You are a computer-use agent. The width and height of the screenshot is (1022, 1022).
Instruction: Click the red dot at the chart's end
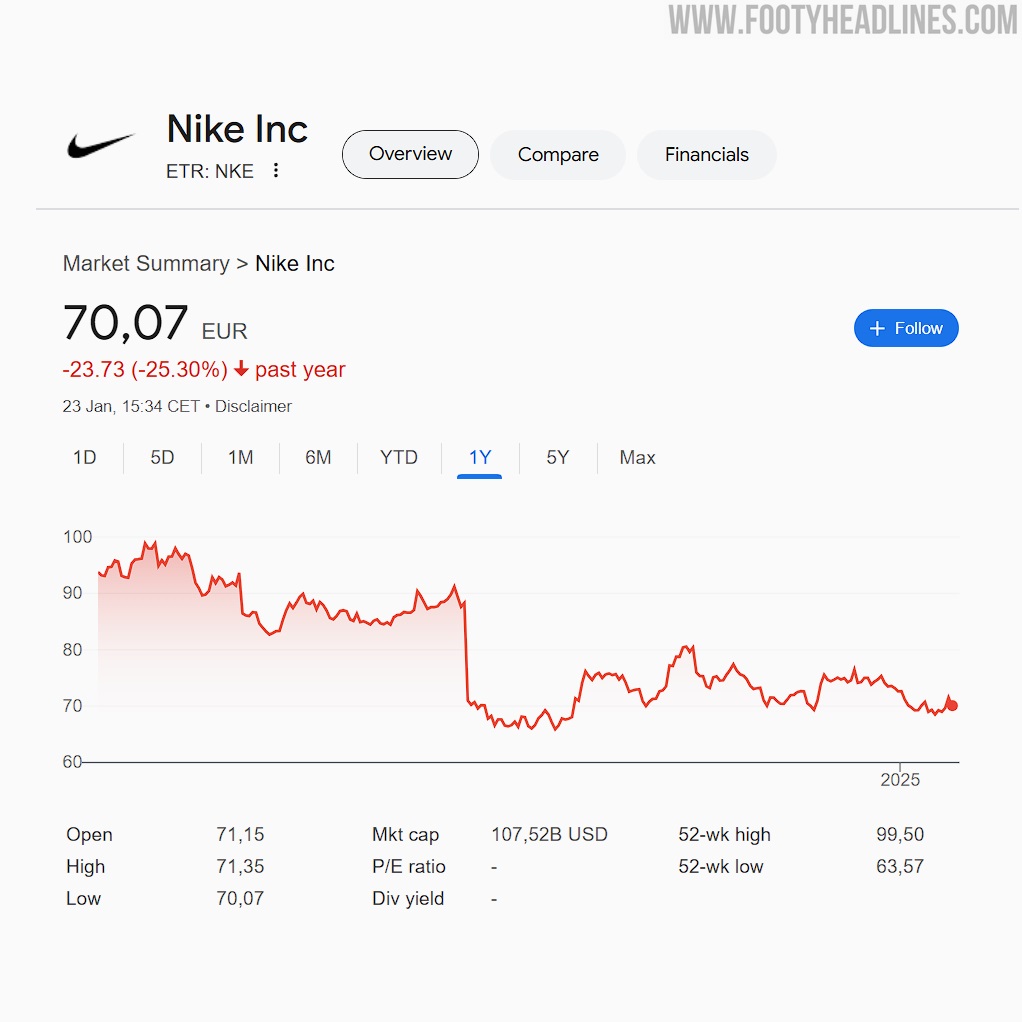(x=952, y=705)
